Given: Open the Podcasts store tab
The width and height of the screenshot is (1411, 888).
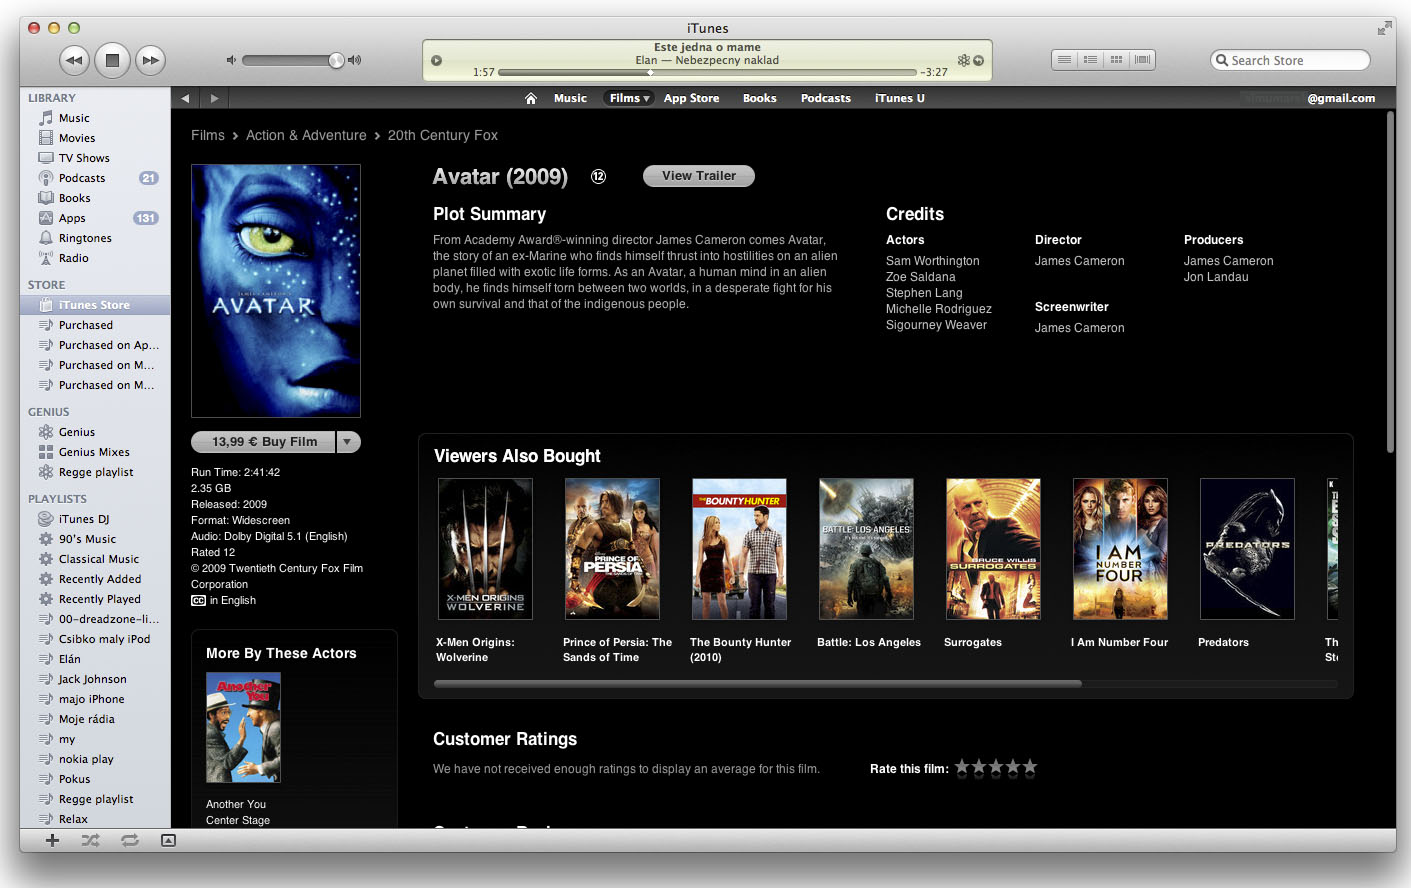Looking at the screenshot, I should pos(826,98).
